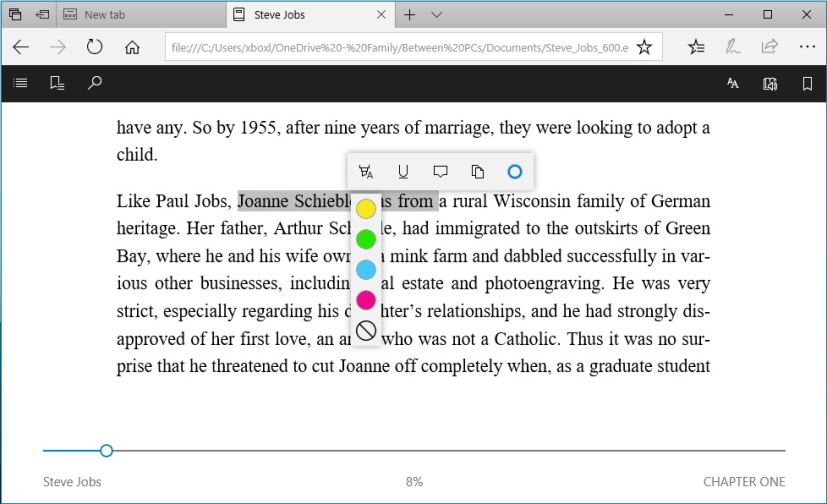Click the year 1955 in the text

(x=258, y=128)
